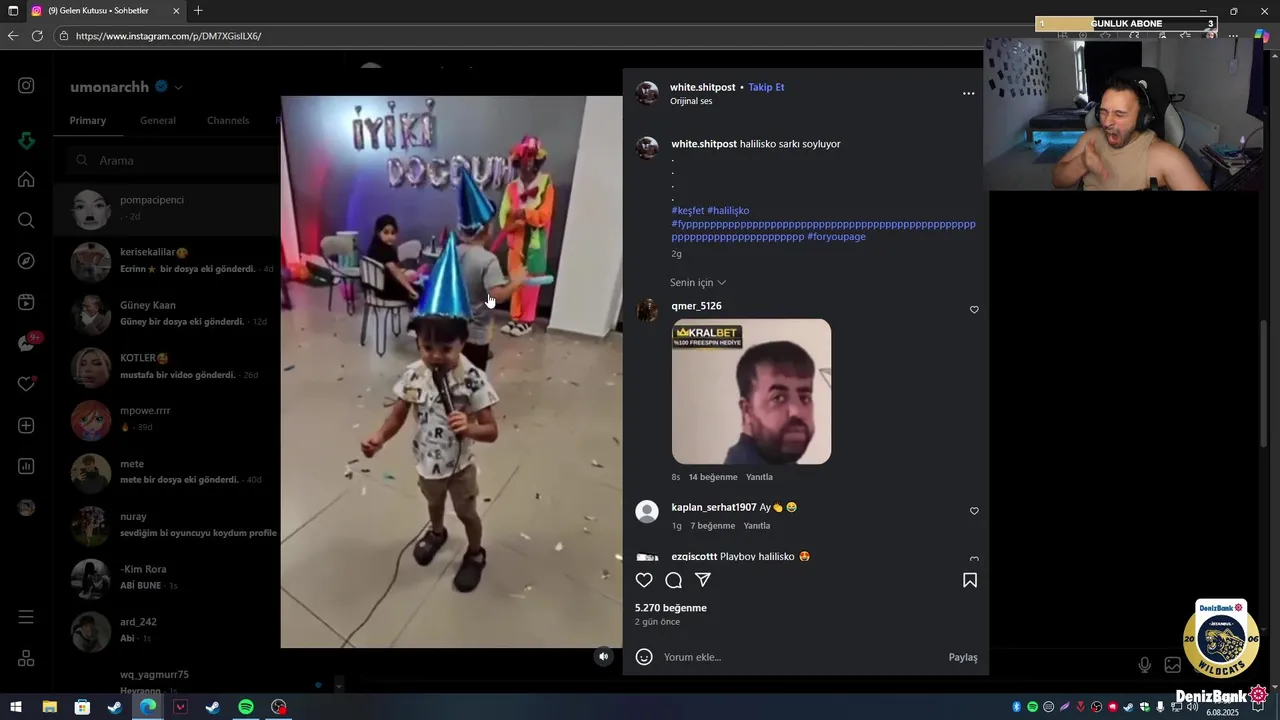Click the Paylaş button to post comment
1280x720 pixels.
point(963,657)
